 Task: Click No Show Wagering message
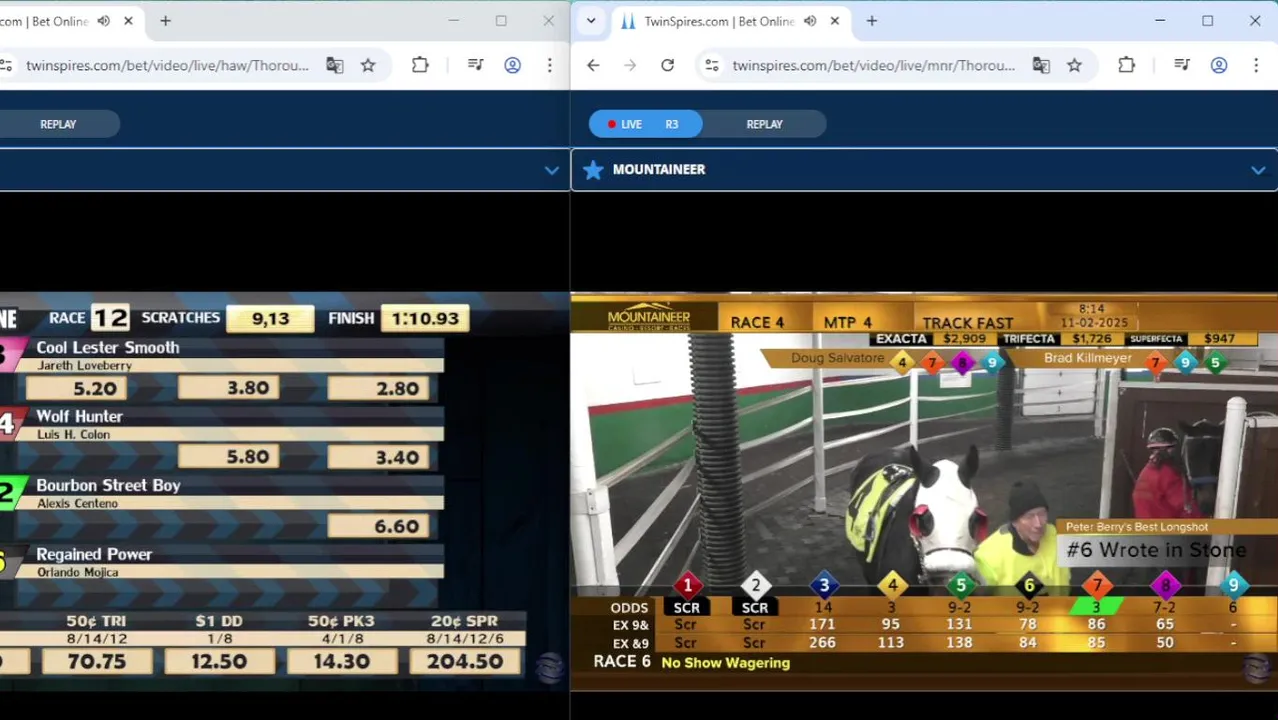(725, 662)
